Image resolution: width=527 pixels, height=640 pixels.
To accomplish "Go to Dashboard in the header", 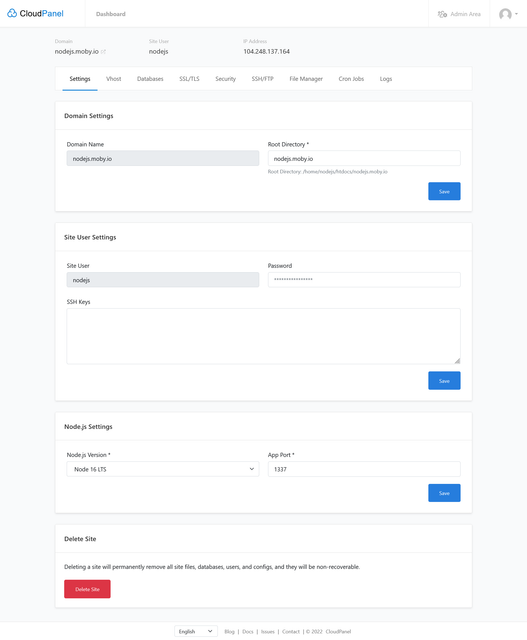I will coord(111,14).
